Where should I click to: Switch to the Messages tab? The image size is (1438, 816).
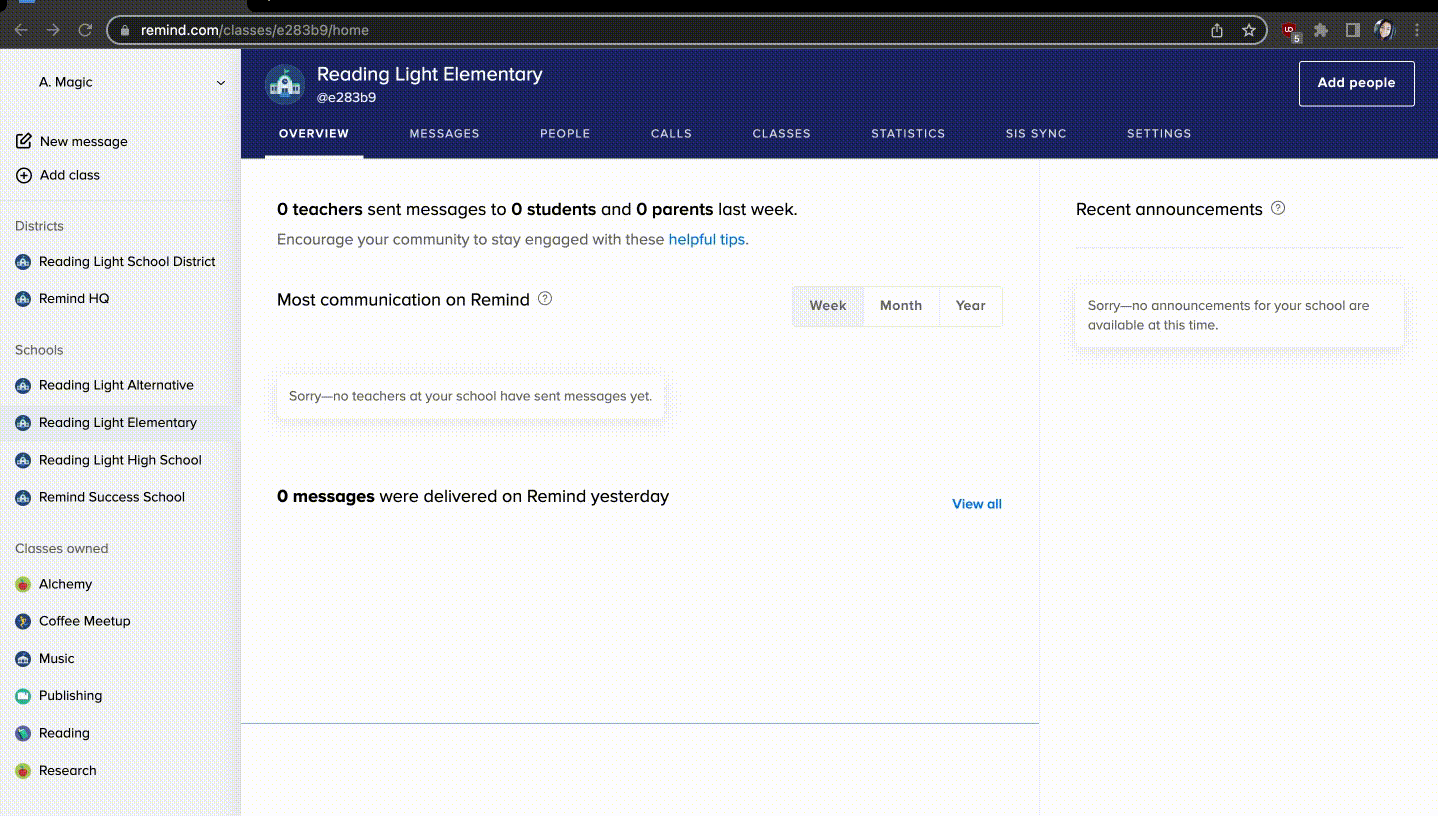point(444,134)
